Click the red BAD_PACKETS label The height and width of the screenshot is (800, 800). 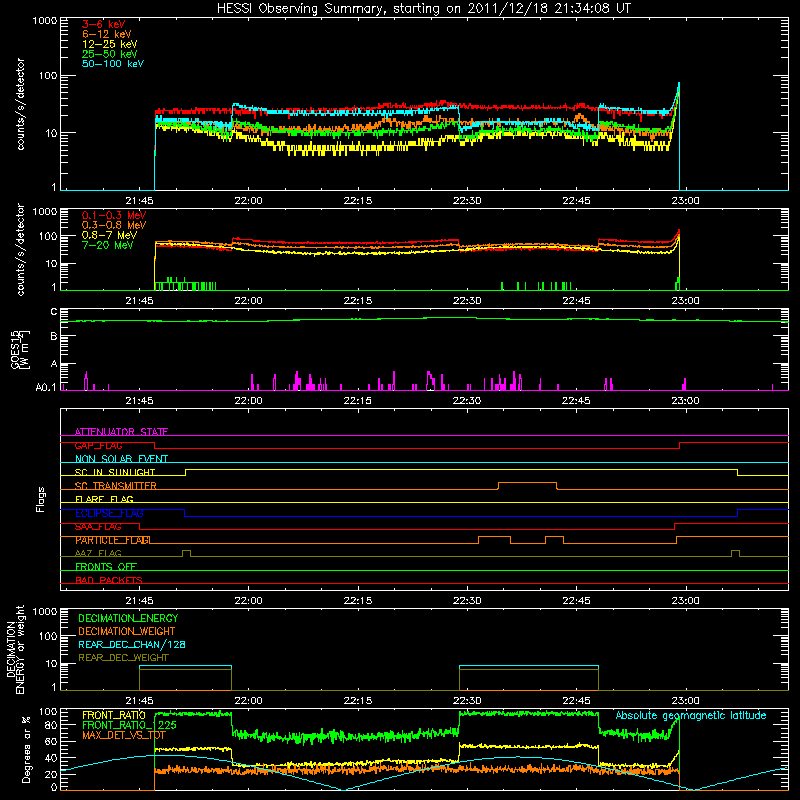pos(109,580)
